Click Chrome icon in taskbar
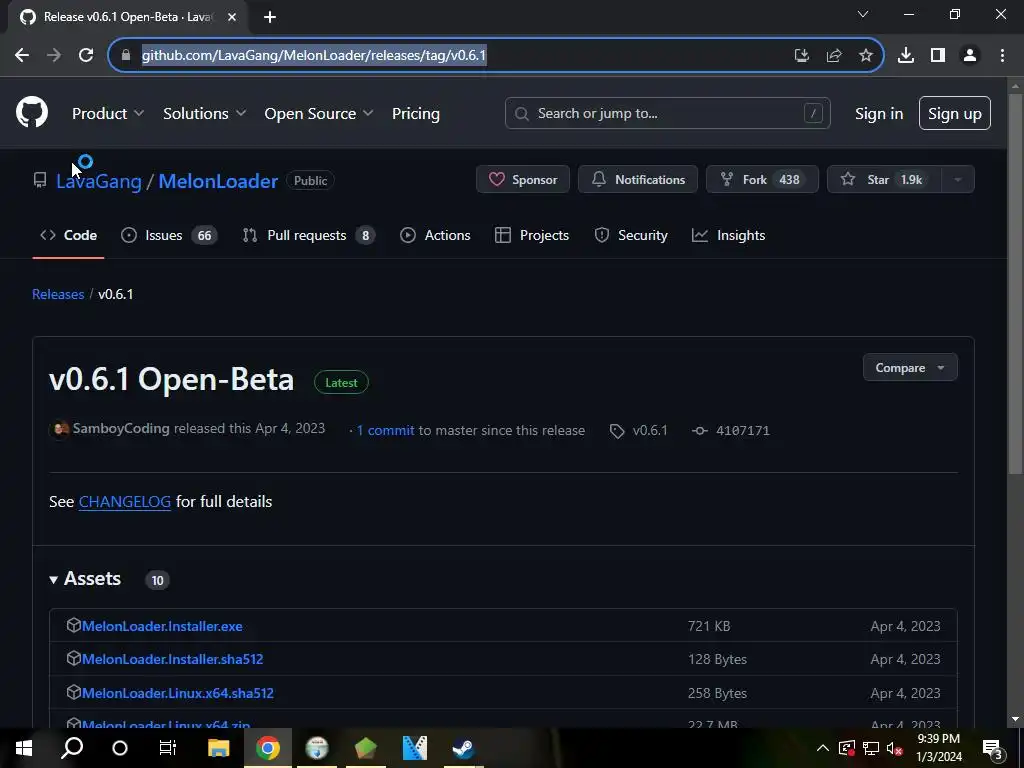This screenshot has height=768, width=1024. point(268,748)
